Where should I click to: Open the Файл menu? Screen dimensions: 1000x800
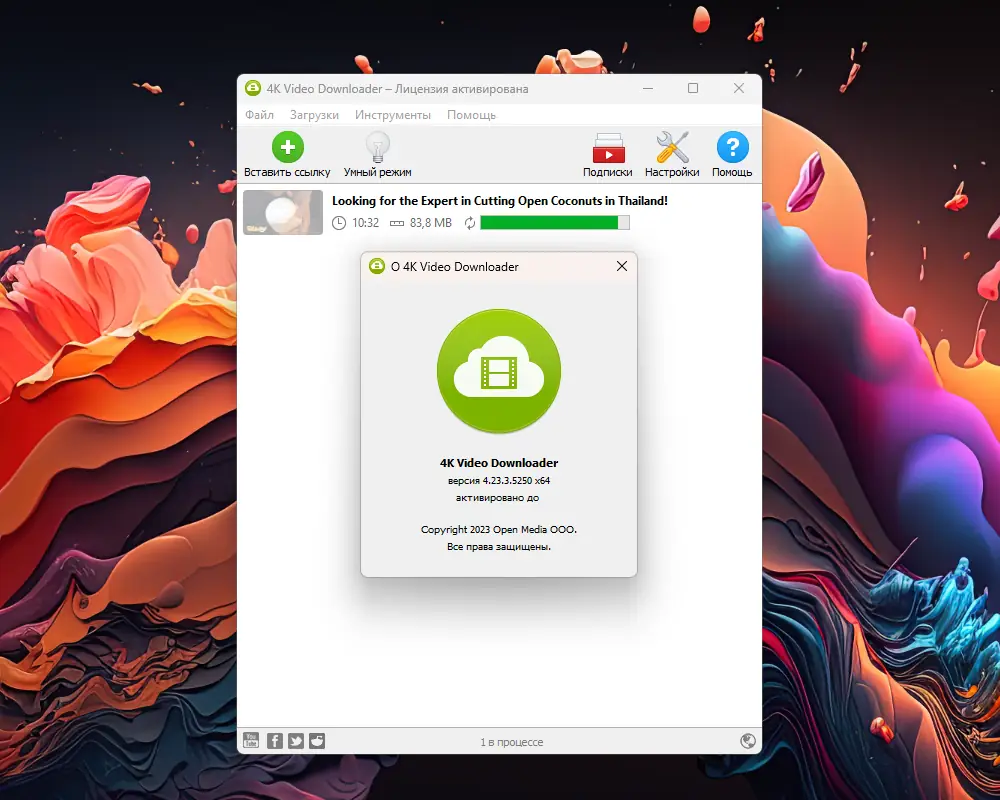260,115
